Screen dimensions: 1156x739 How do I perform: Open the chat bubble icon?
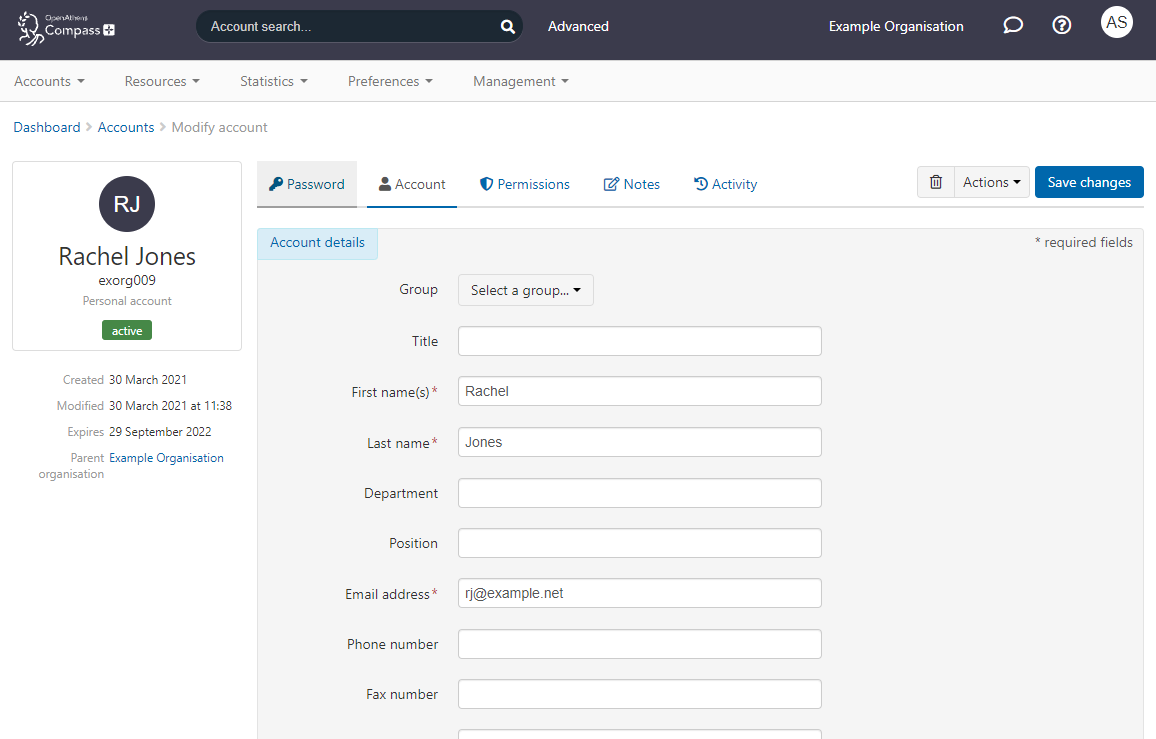click(1013, 25)
